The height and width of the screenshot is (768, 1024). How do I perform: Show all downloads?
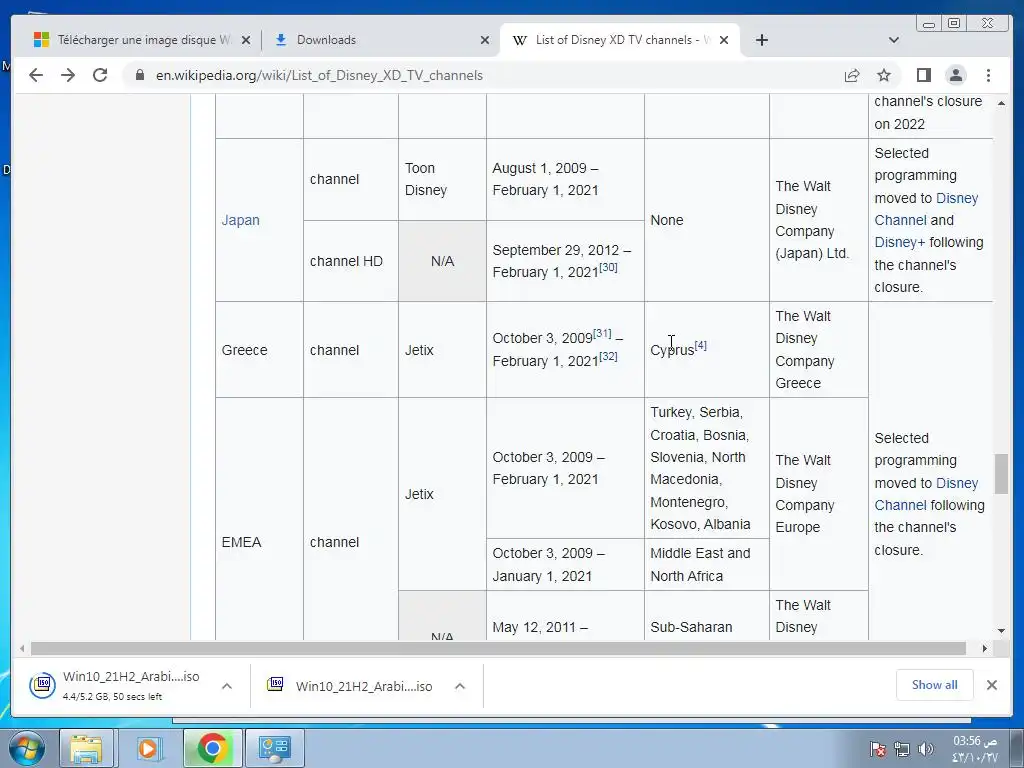coord(935,684)
